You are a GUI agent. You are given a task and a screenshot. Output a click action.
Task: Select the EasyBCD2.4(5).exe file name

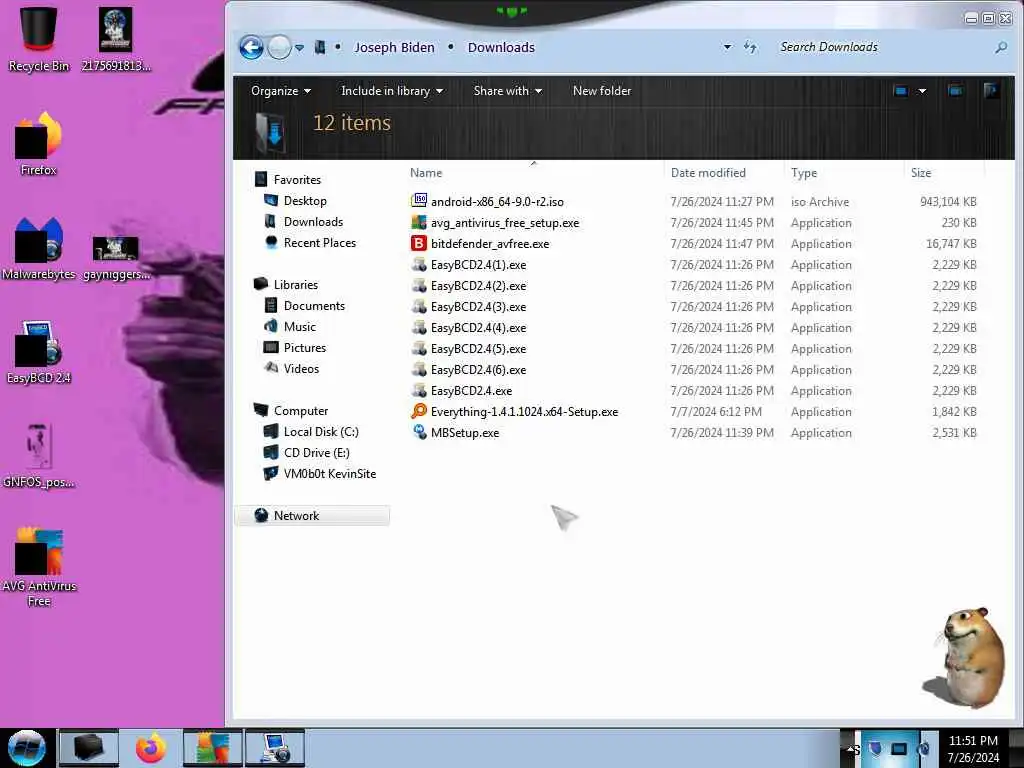point(478,348)
